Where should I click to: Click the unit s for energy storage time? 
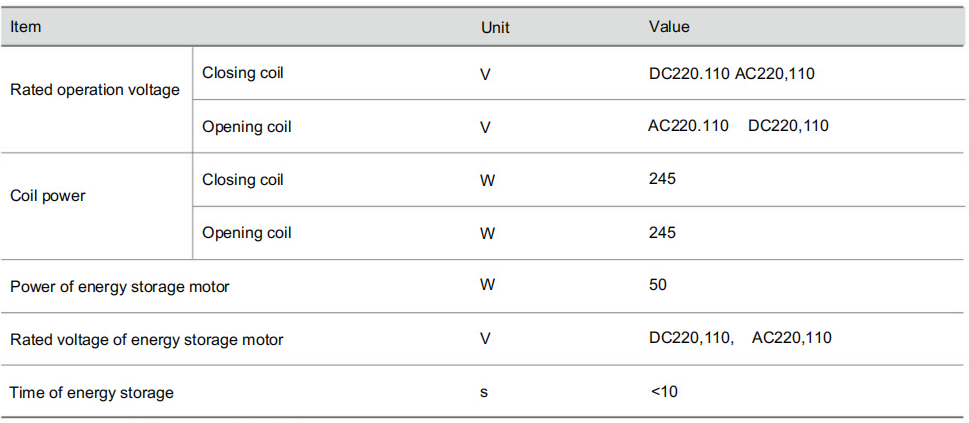point(484,393)
